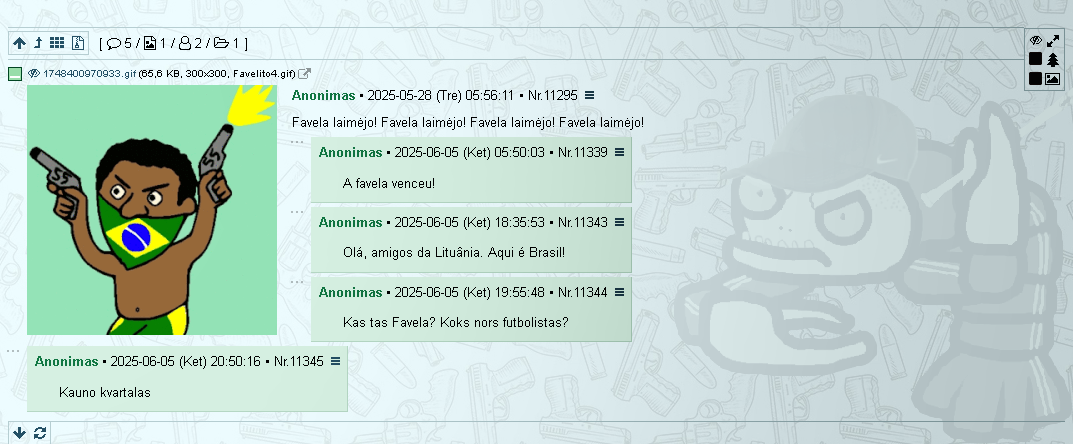Open post menu for Nr.11339
Viewport: 1073px width, 444px height.
pos(619,152)
